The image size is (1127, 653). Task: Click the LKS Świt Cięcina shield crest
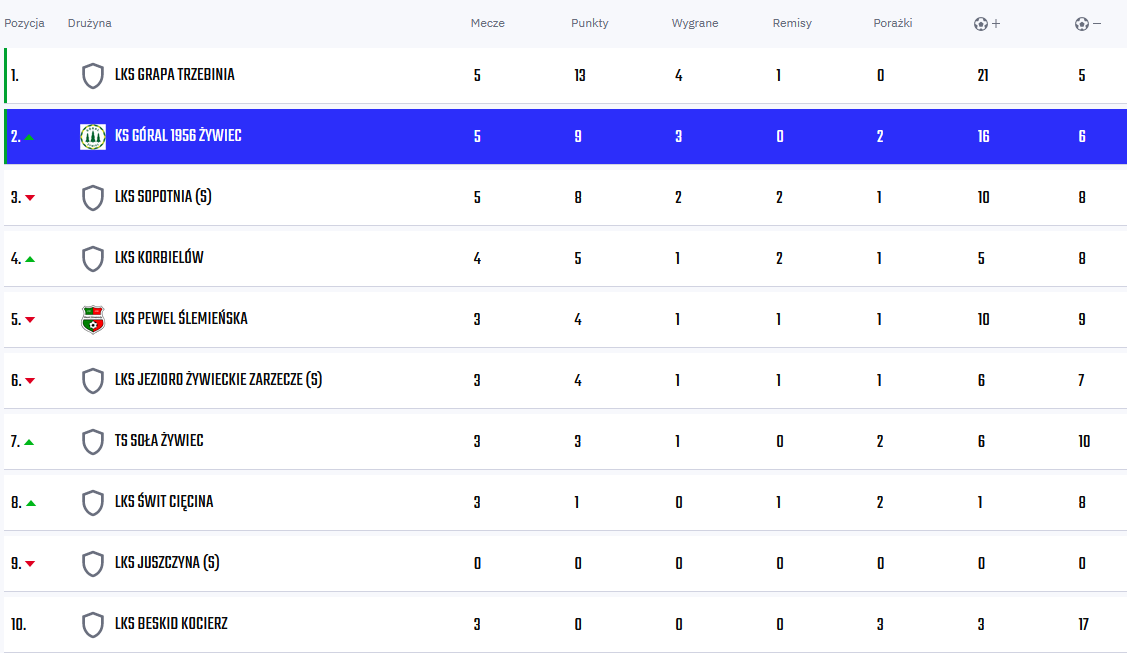coord(93,503)
